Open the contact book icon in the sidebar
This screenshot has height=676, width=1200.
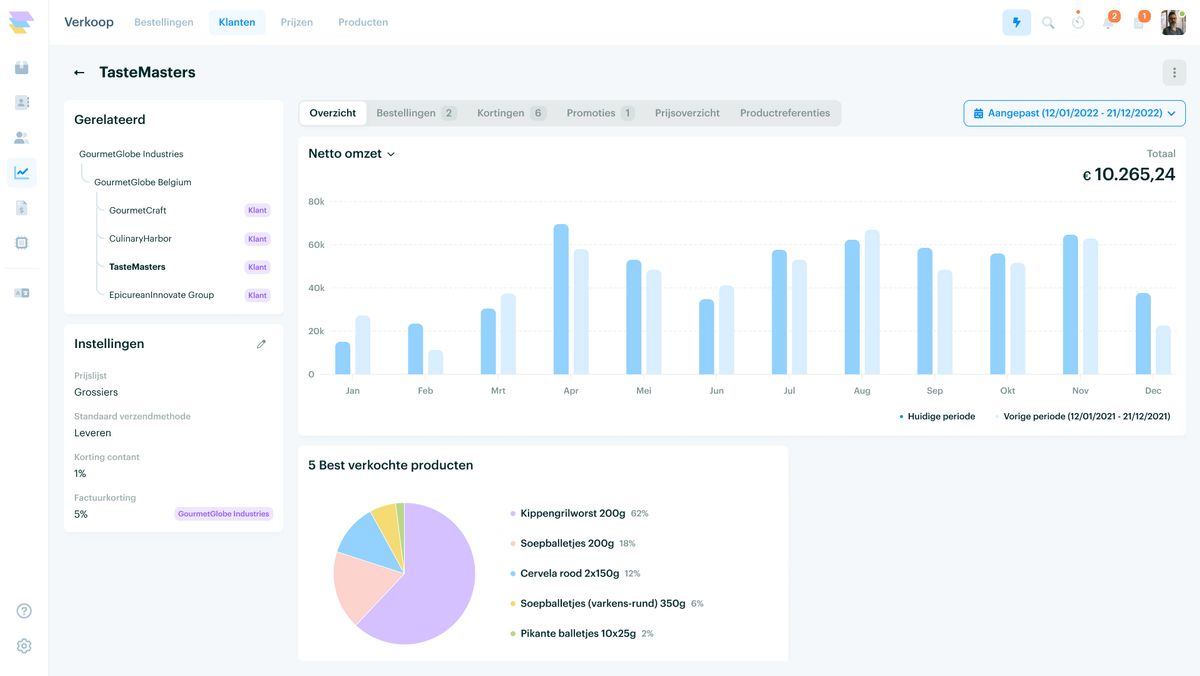(x=22, y=103)
